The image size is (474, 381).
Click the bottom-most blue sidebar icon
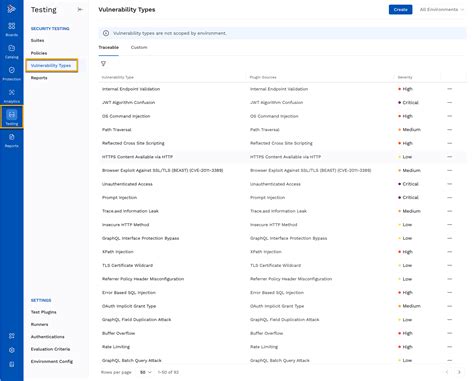[12, 364]
